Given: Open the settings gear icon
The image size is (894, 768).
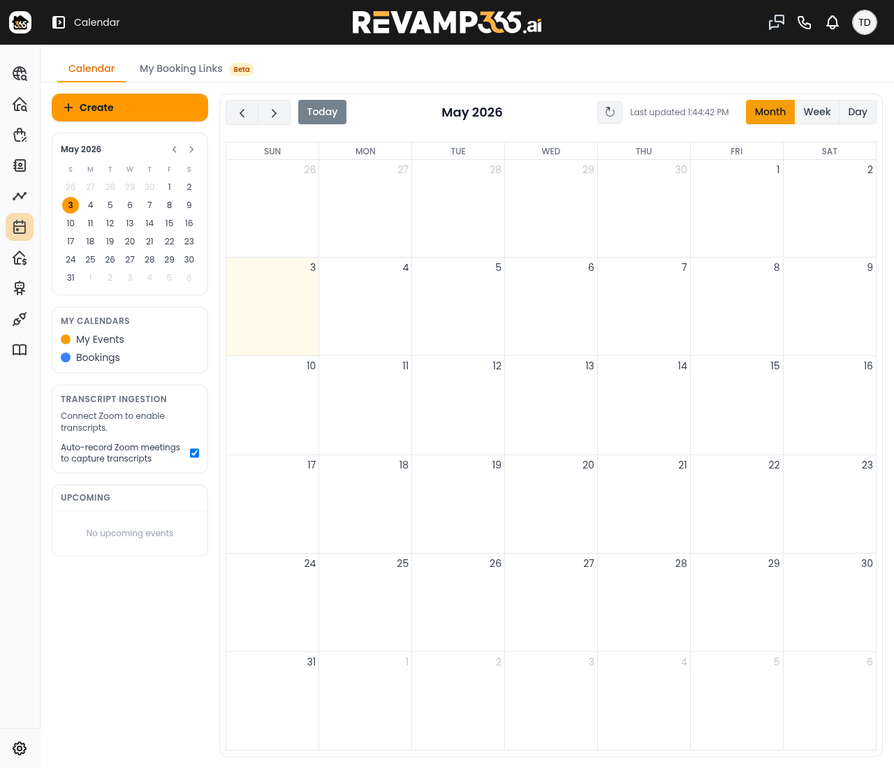Looking at the screenshot, I should point(20,748).
